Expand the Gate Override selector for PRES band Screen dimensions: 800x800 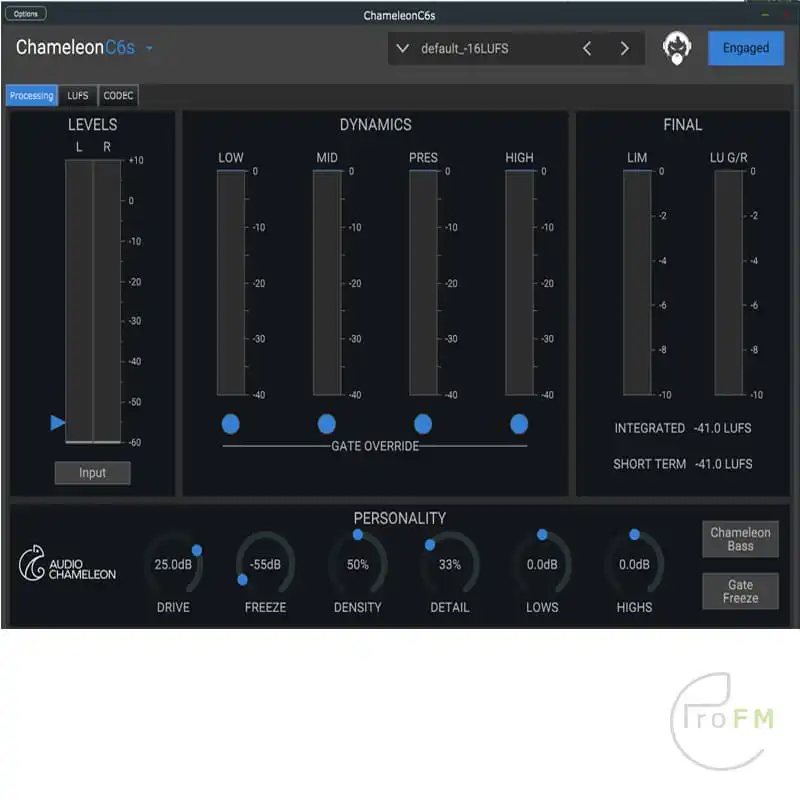[x=423, y=424]
